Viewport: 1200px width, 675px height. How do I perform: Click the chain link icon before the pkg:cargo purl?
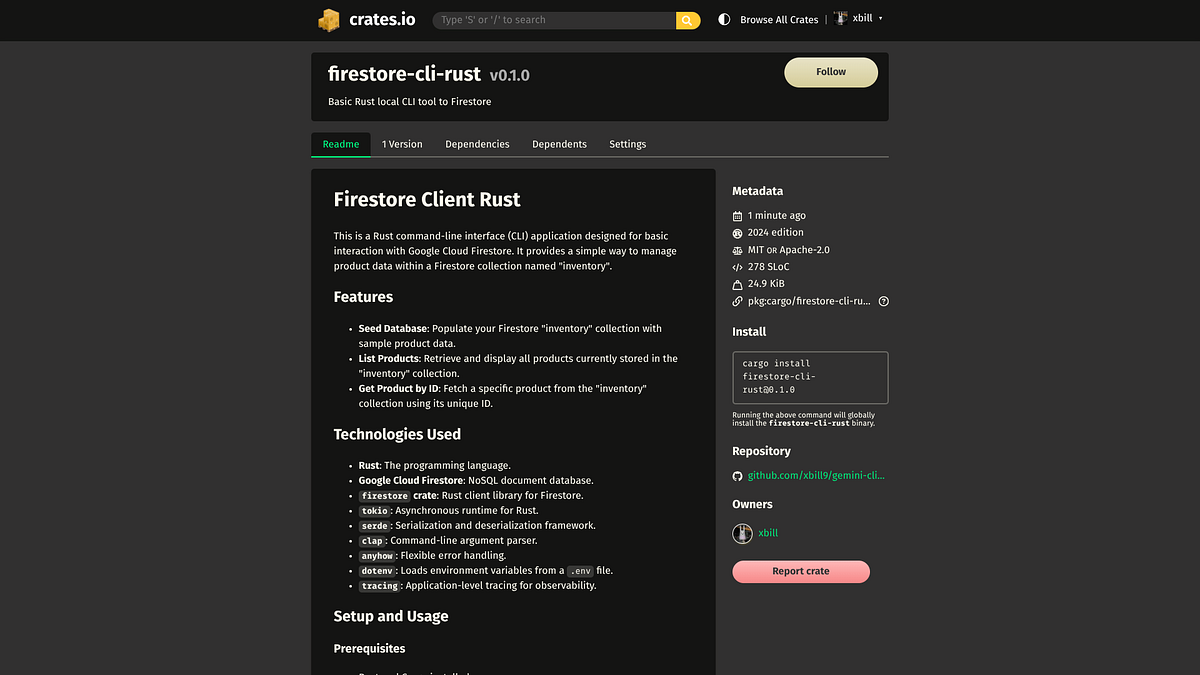click(738, 300)
